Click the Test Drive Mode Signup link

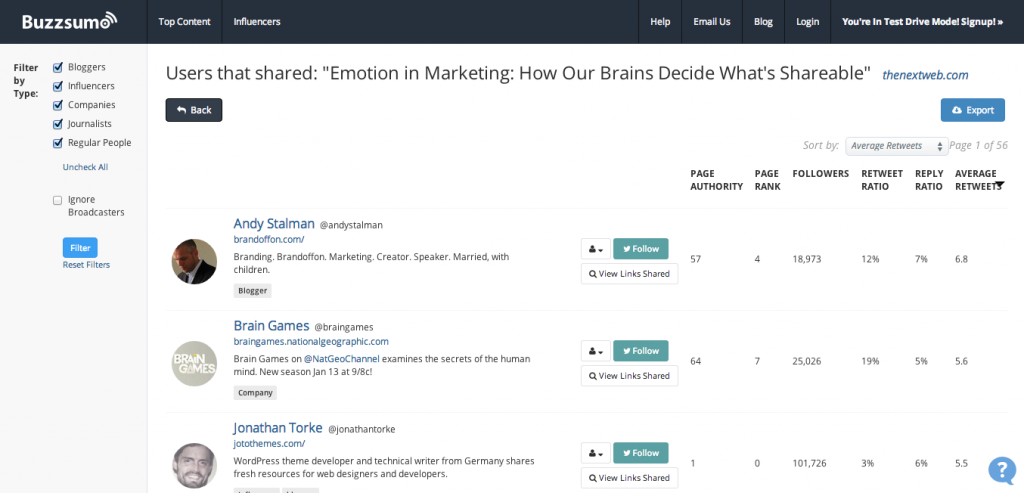(922, 22)
